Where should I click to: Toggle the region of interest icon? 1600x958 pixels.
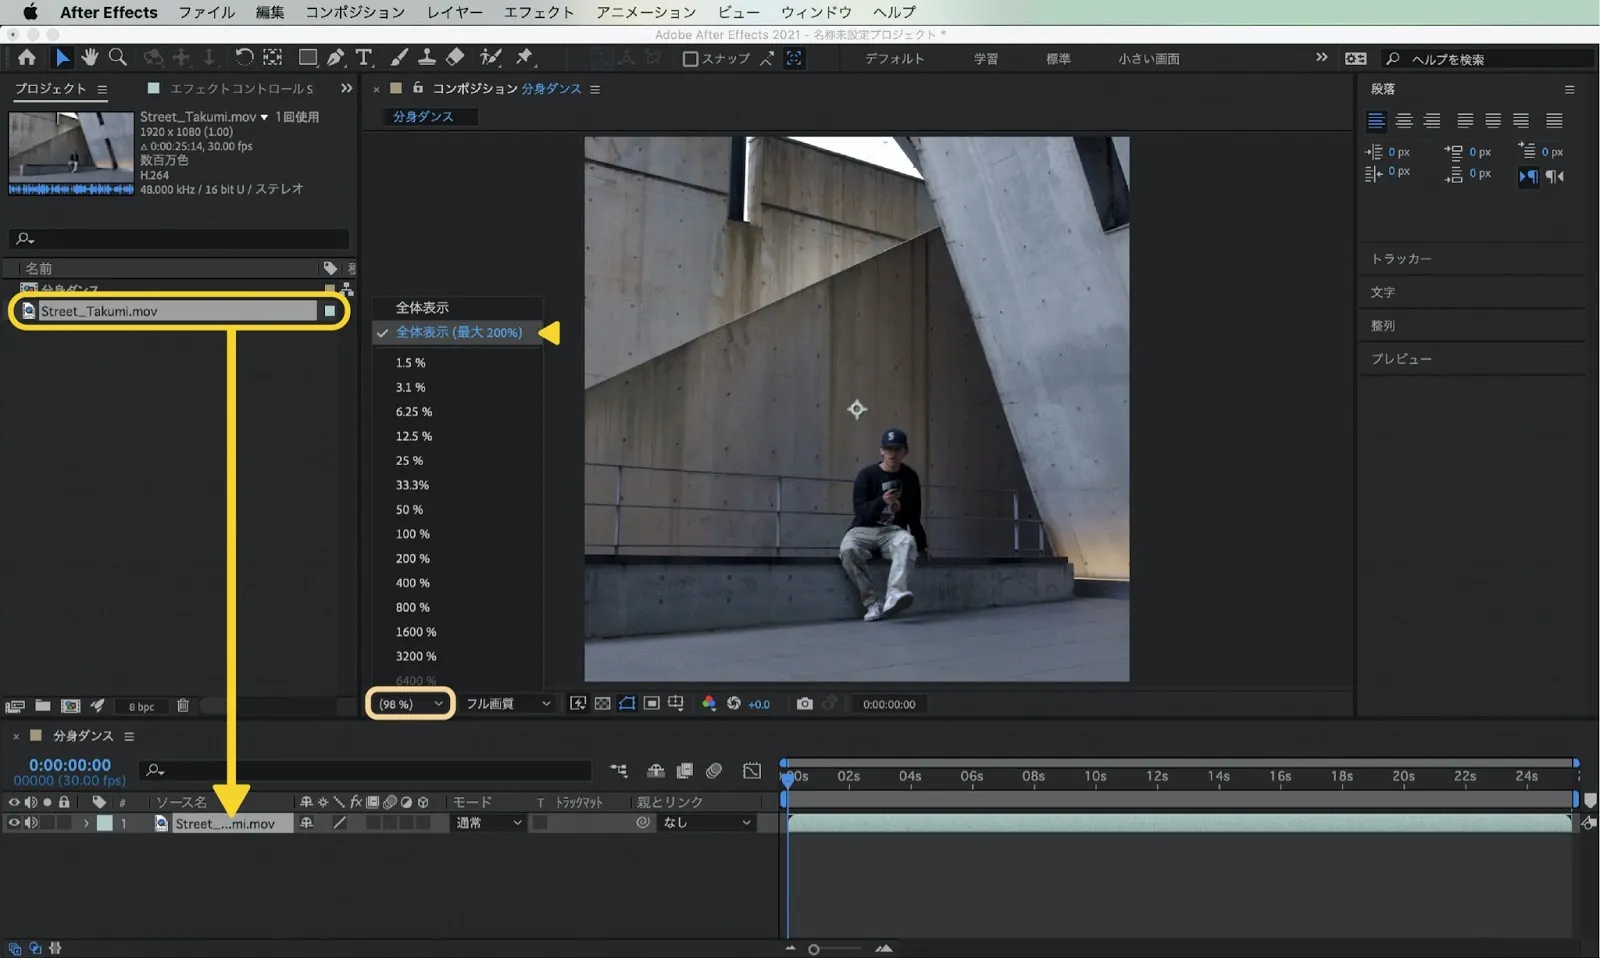click(x=651, y=703)
